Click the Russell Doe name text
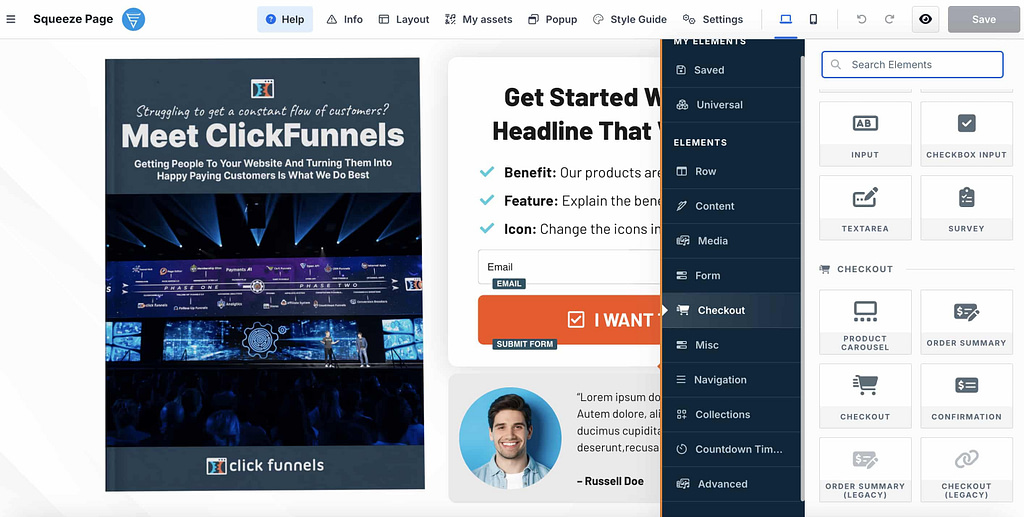Viewport: 1024px width, 517px height. [x=610, y=481]
